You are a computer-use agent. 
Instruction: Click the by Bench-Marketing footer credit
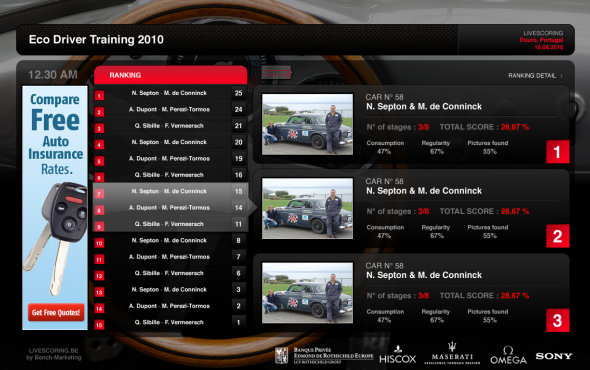click(53, 358)
